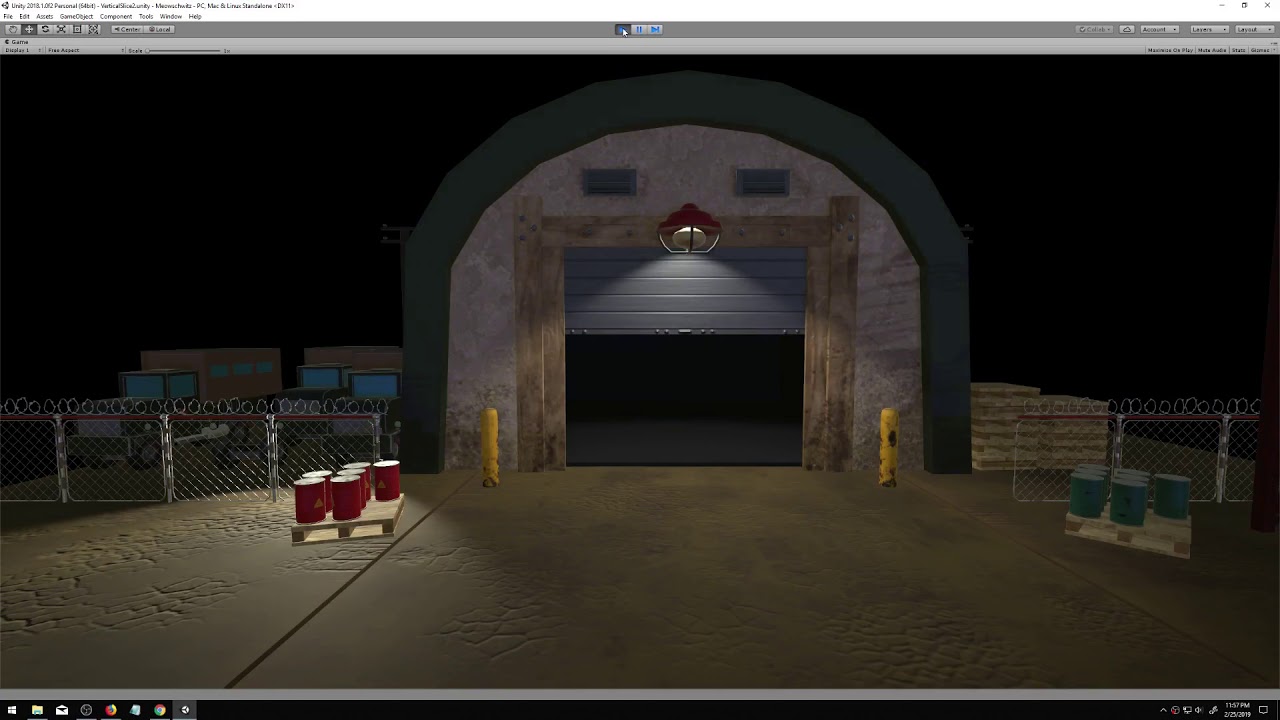Show hidden system tray icons
Image resolution: width=1280 pixels, height=720 pixels.
(1163, 710)
